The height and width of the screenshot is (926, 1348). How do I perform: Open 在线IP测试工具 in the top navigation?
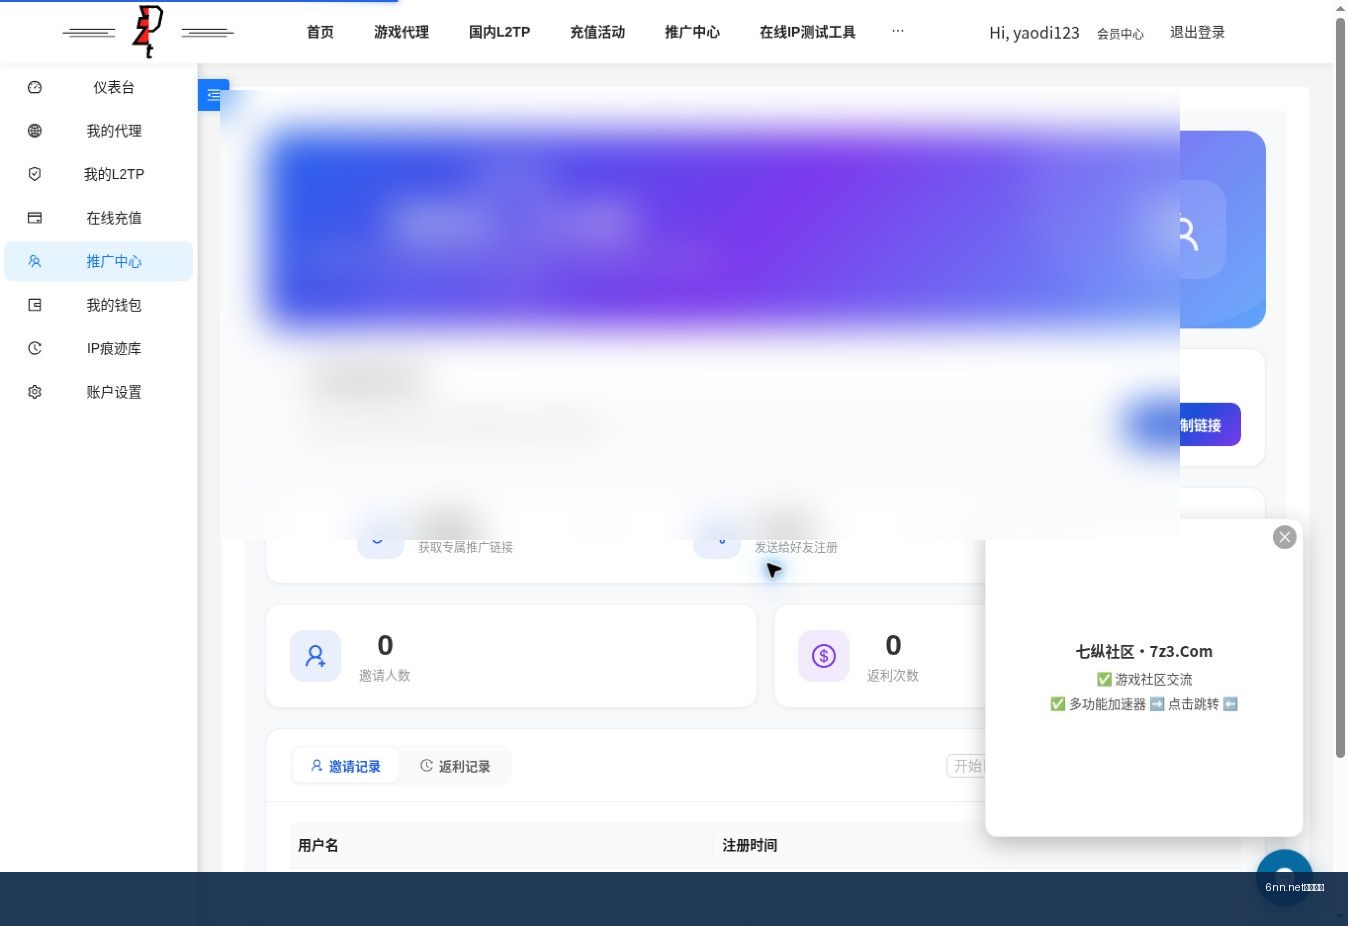pos(807,32)
